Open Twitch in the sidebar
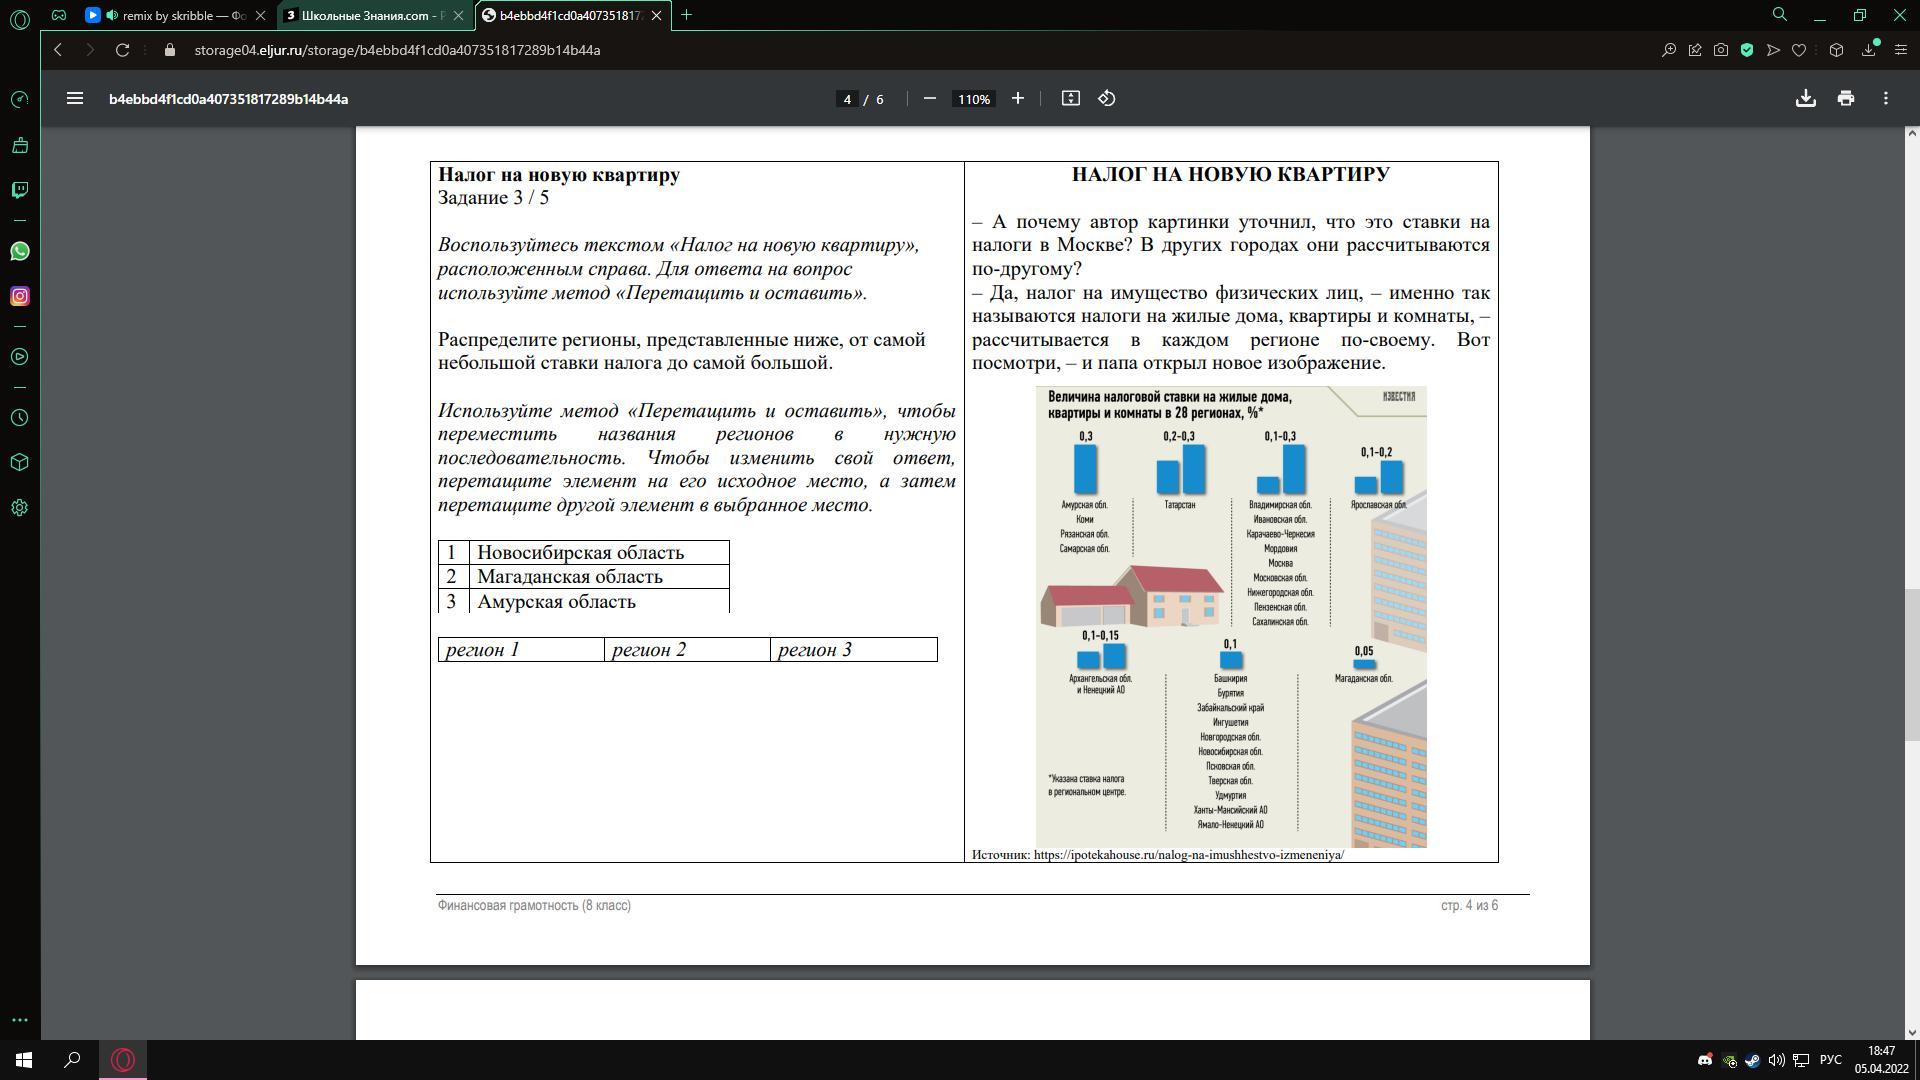This screenshot has width=1920, height=1080. [x=19, y=190]
